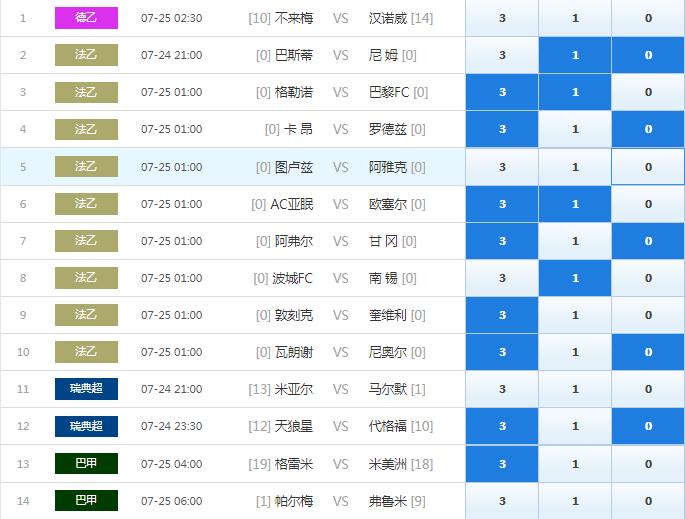Select option 0 for 格雷米 vs 米美洲

pos(648,464)
